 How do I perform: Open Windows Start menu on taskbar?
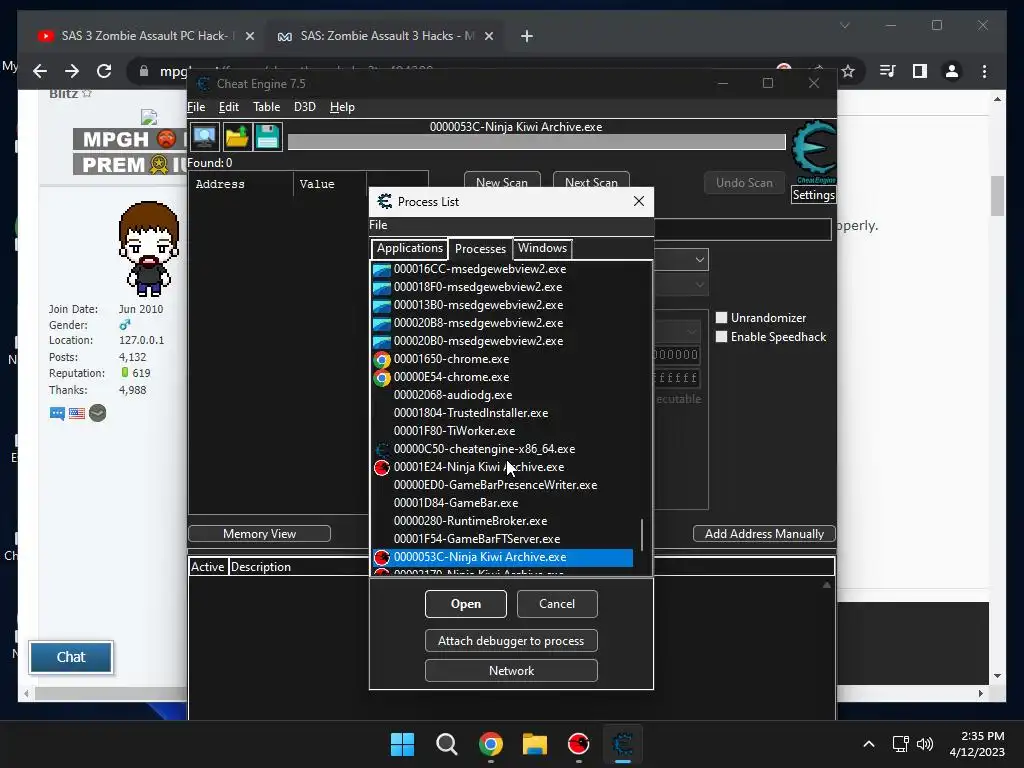[x=402, y=744]
